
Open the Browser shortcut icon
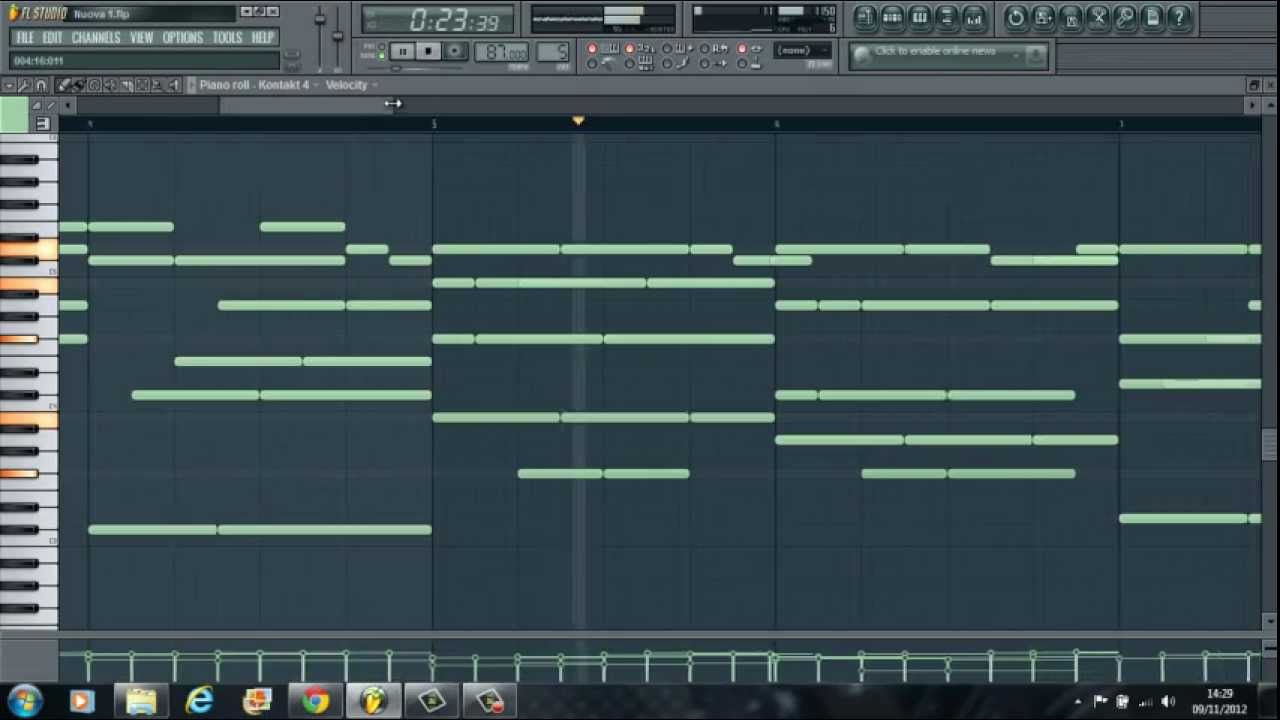946,17
